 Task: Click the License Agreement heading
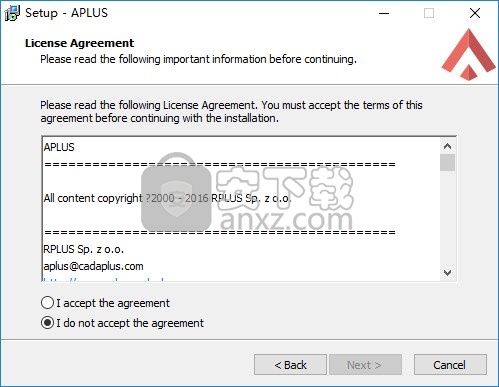79,43
